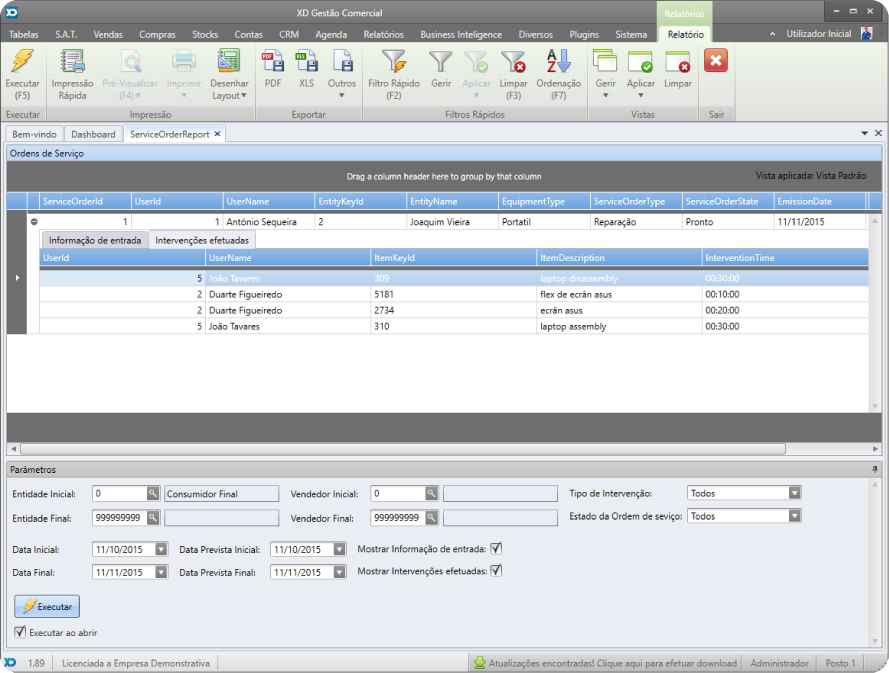Open the Desenhar Layout icon
This screenshot has height=673, width=889.
coord(229,61)
